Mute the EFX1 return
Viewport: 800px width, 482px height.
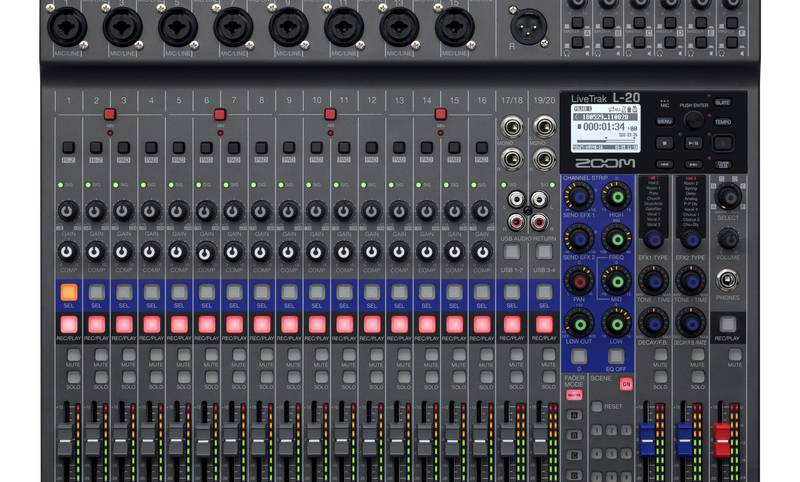(661, 355)
